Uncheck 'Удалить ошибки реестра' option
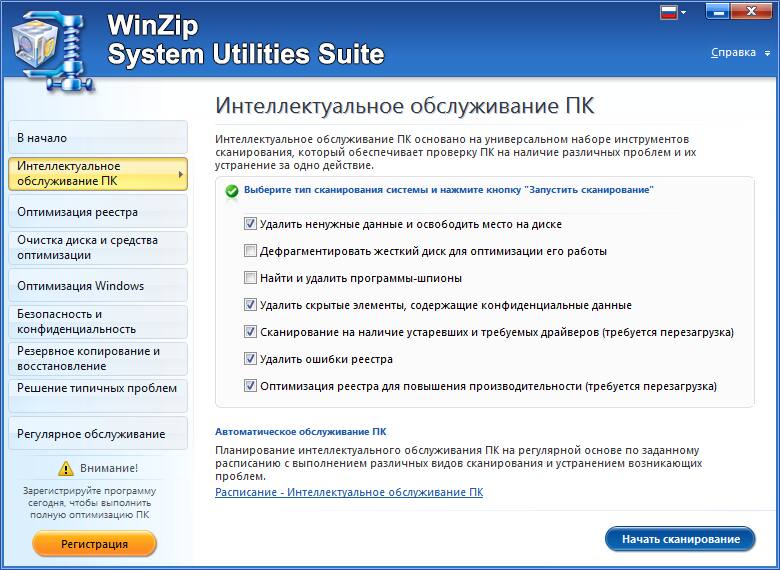Image resolution: width=780 pixels, height=570 pixels. [250, 359]
